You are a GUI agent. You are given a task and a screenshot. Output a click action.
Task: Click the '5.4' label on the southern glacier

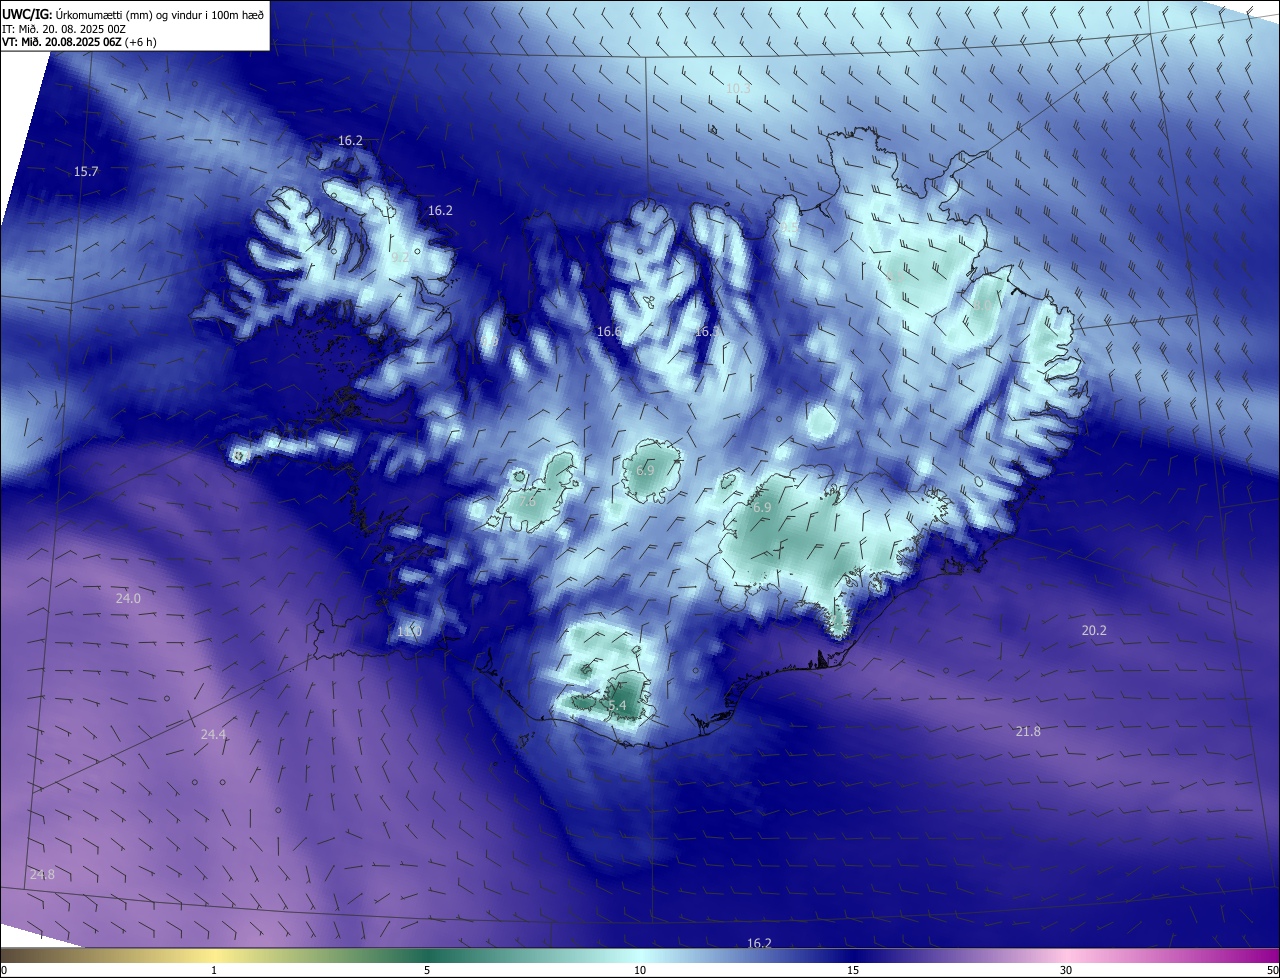pyautogui.click(x=617, y=706)
